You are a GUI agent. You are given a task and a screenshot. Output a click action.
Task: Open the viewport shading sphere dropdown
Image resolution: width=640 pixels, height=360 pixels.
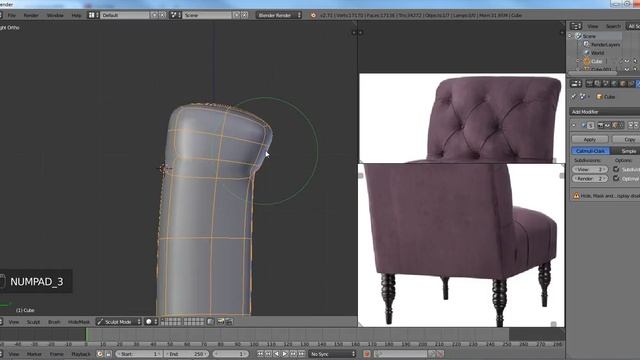click(x=151, y=322)
